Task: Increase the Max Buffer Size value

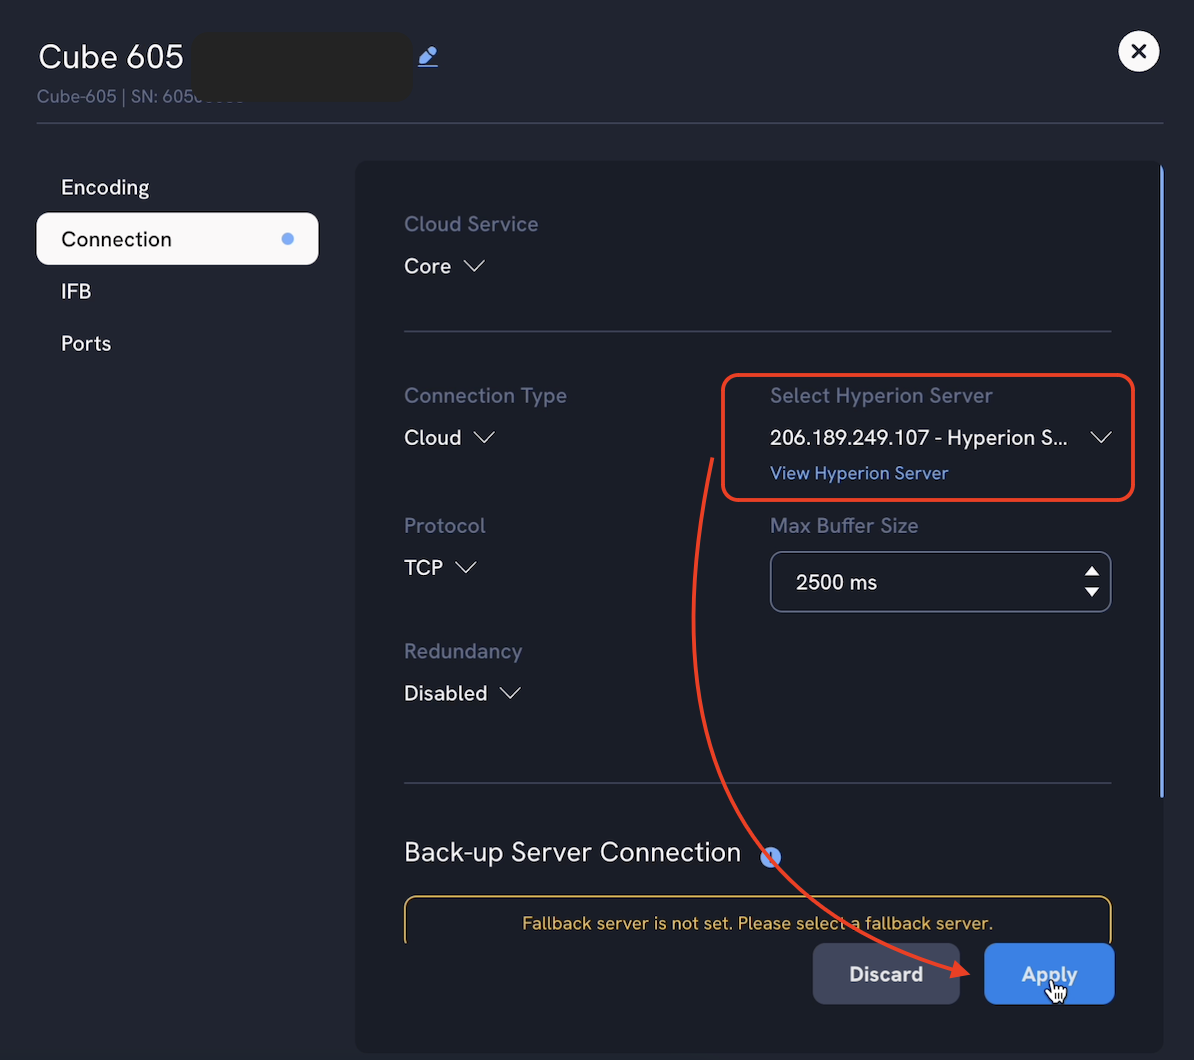Action: [x=1091, y=571]
